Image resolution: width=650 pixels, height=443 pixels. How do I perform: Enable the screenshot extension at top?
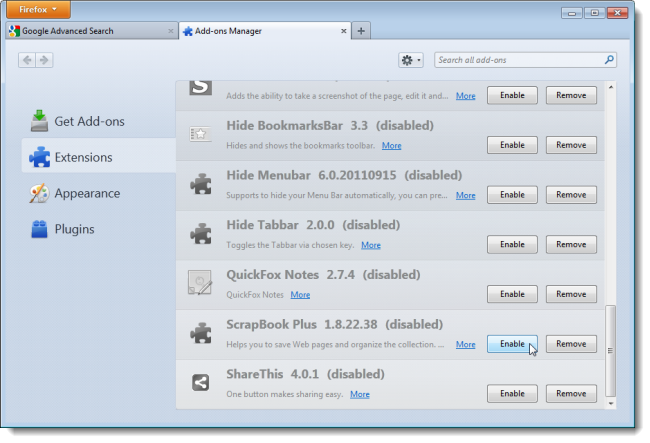[x=512, y=95]
